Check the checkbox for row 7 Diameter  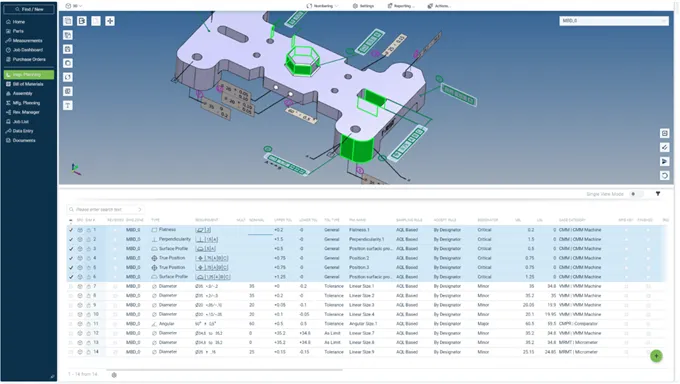71,286
